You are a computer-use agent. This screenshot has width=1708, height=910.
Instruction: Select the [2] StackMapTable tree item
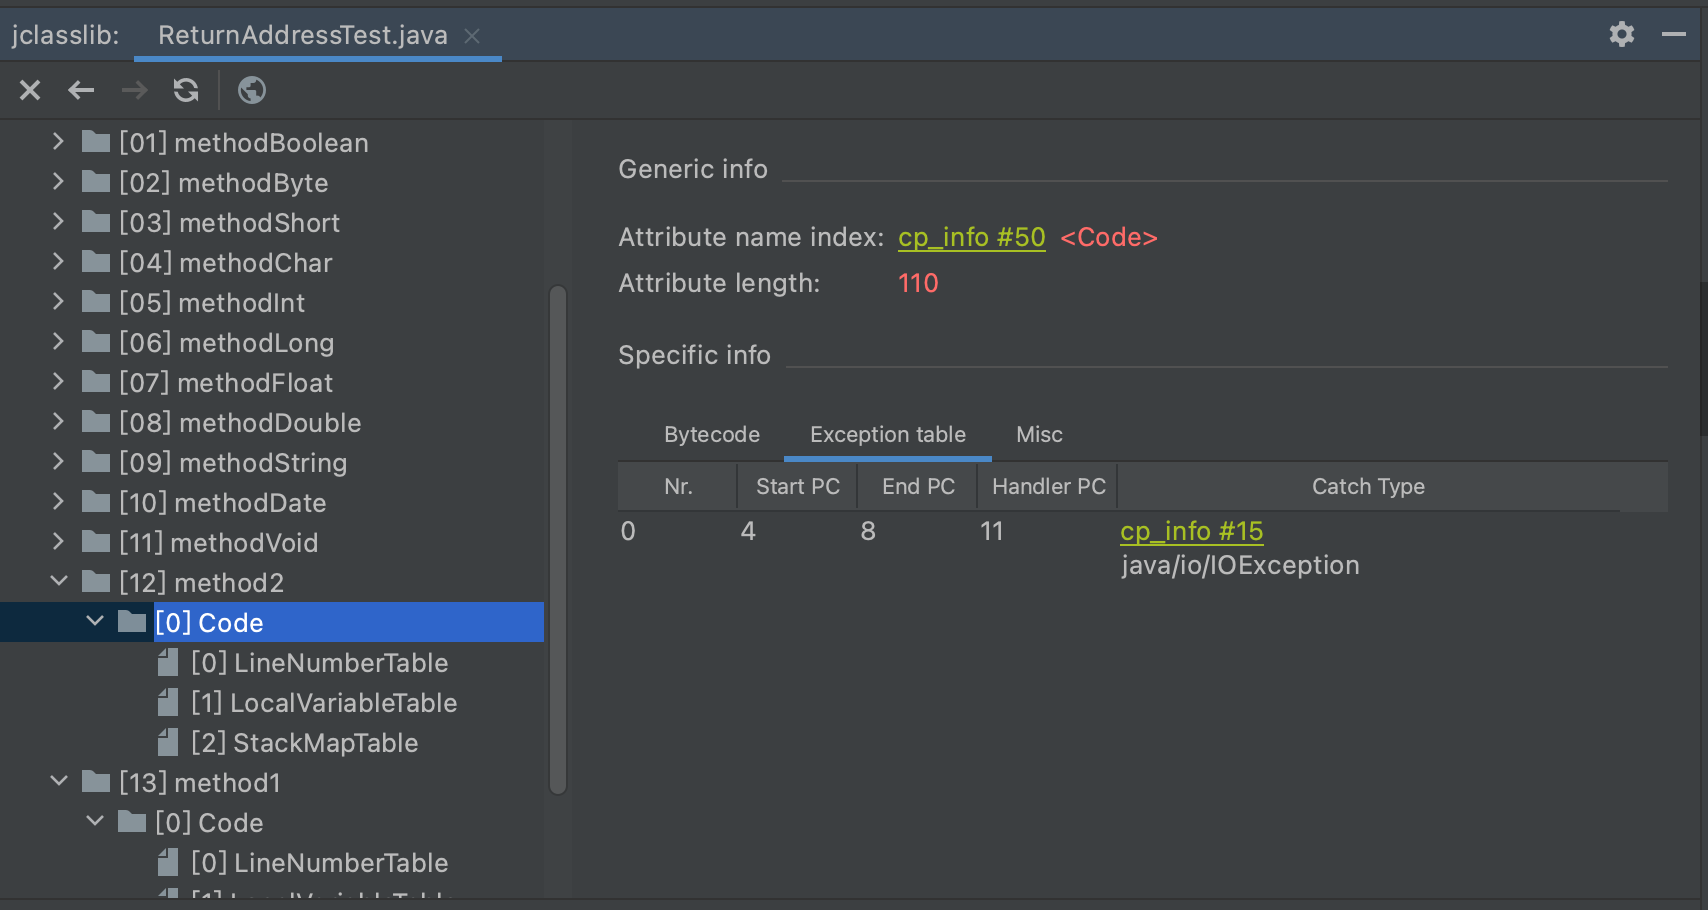[x=304, y=743]
